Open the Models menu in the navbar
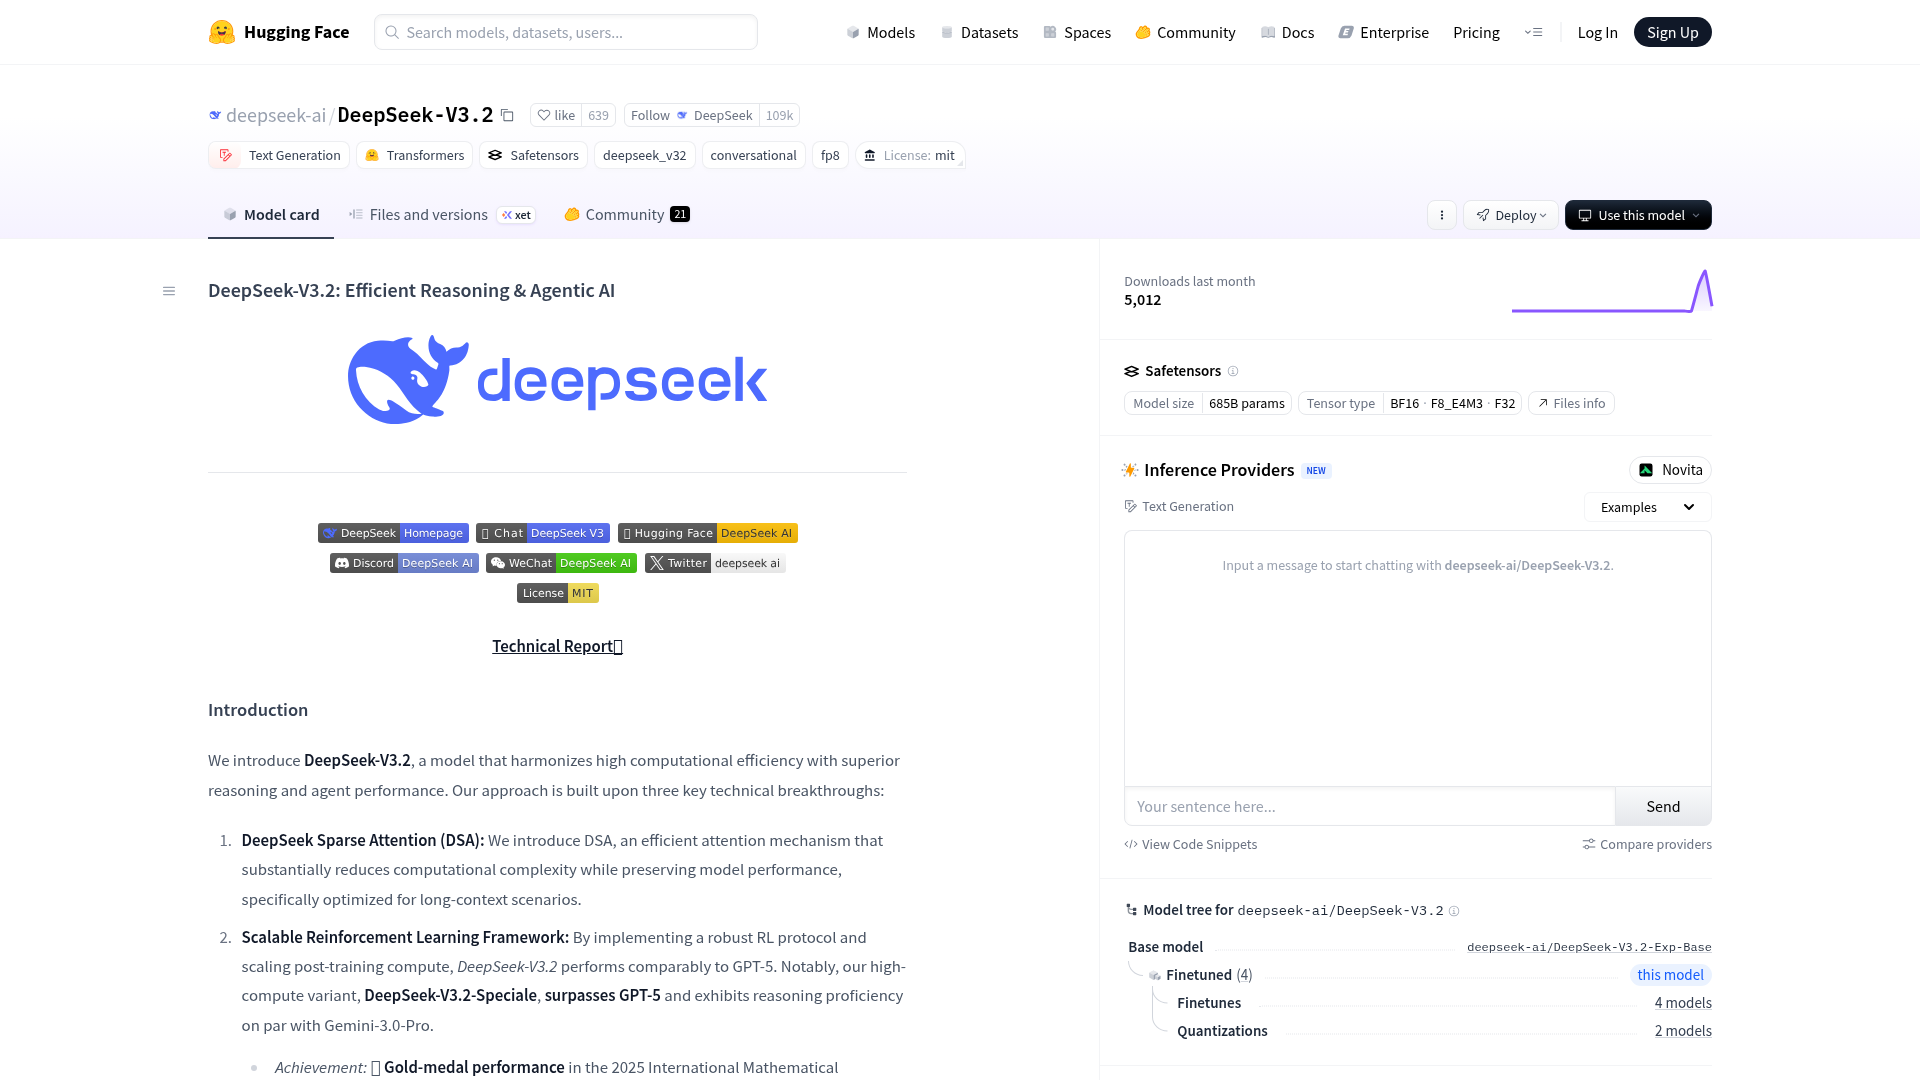Screen dimensions: 1920x1080 (880, 32)
